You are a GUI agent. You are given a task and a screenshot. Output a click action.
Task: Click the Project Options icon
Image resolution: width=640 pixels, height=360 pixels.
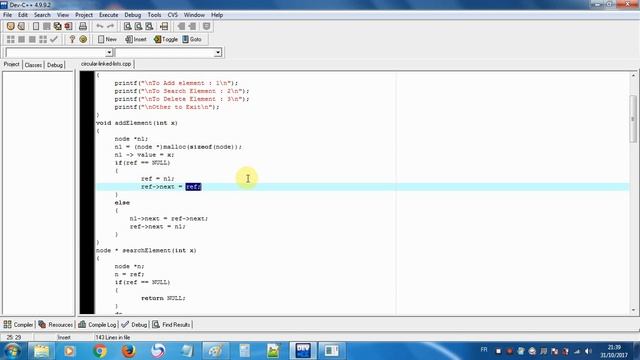207,26
